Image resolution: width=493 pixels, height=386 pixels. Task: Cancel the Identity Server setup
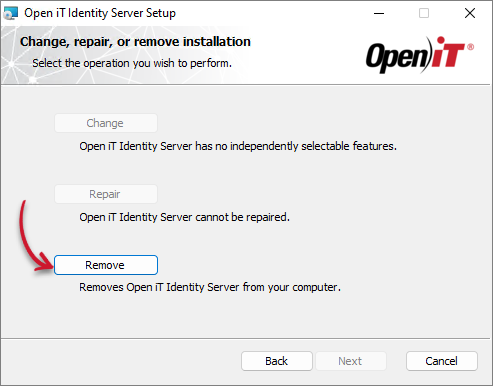[x=442, y=361]
